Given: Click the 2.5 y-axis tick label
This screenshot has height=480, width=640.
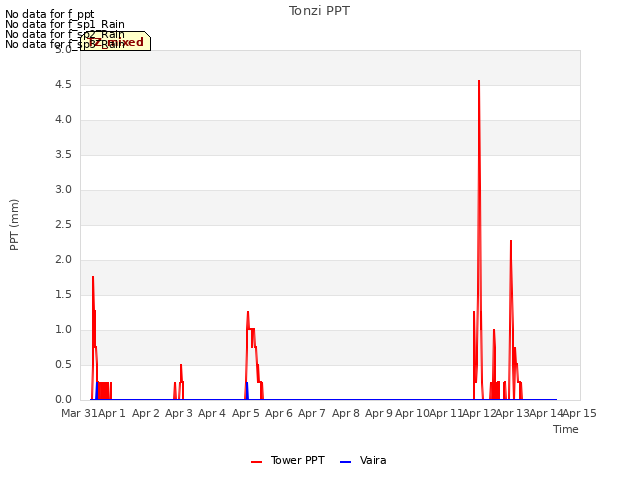Looking at the screenshot, I should coord(63,225).
